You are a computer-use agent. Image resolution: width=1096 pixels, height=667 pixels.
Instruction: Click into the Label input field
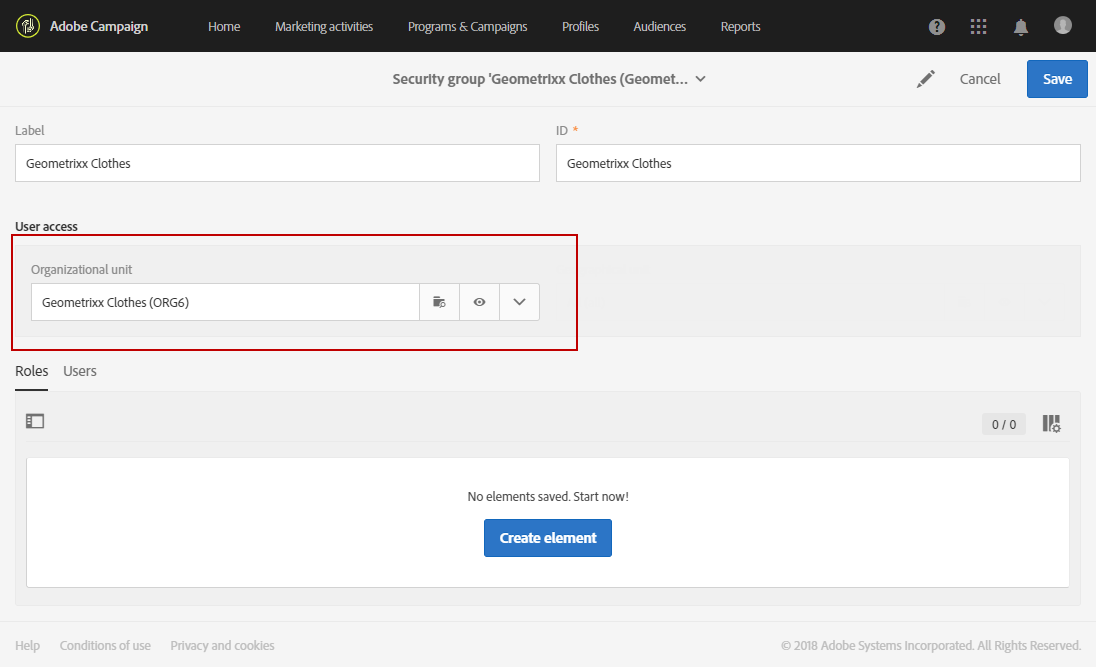(x=277, y=163)
